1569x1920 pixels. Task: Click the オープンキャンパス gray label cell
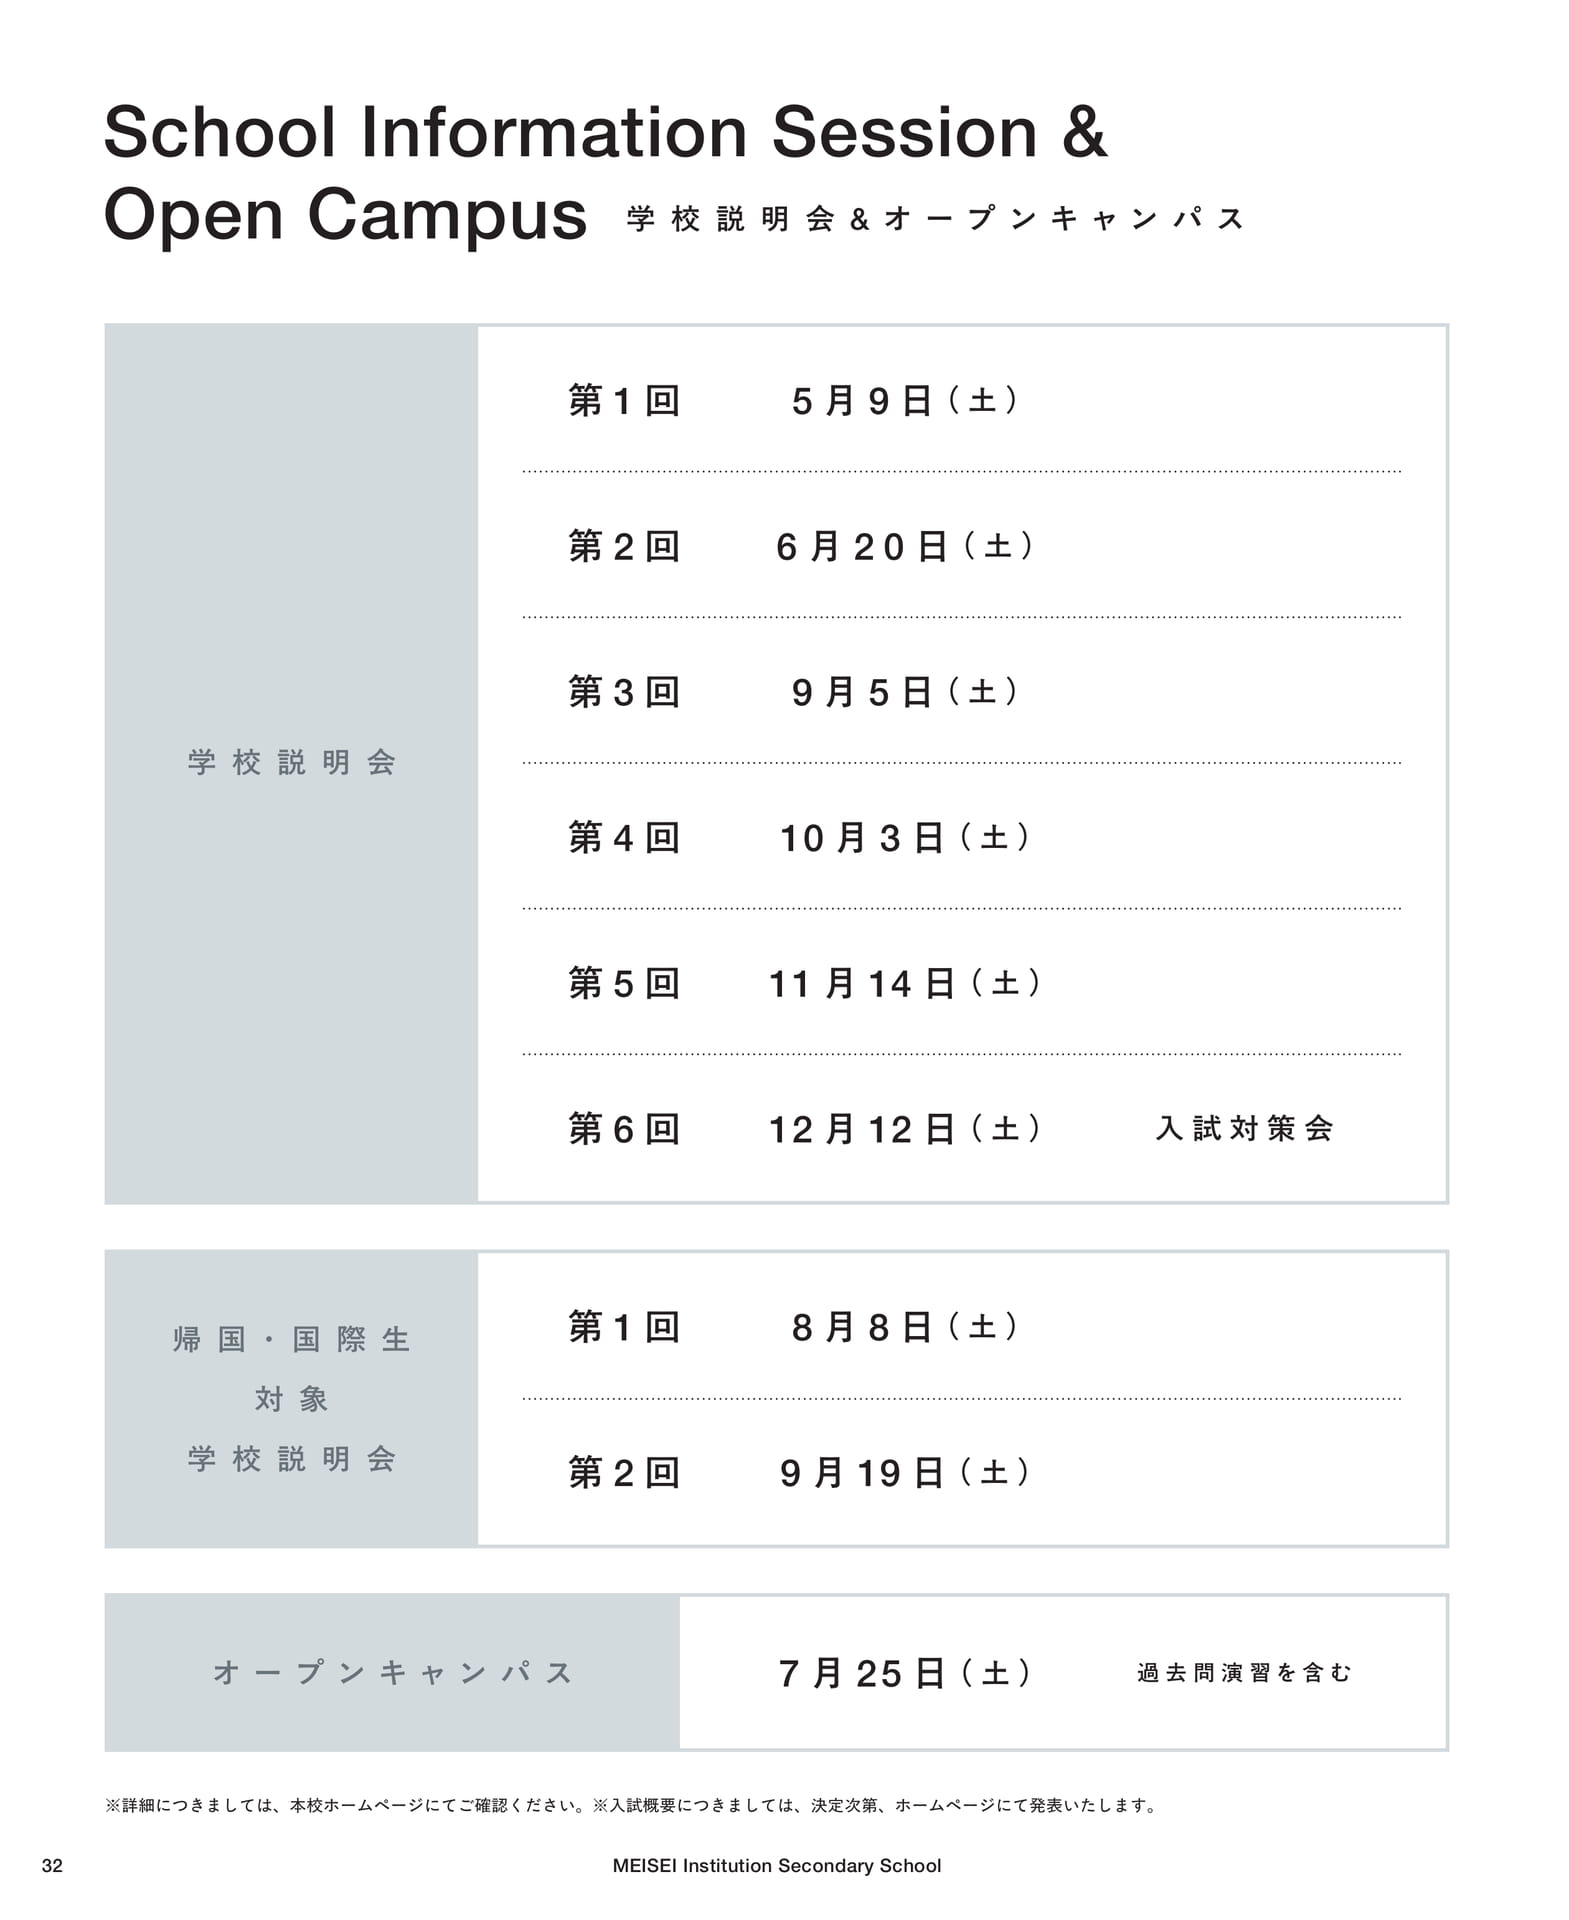(392, 1672)
